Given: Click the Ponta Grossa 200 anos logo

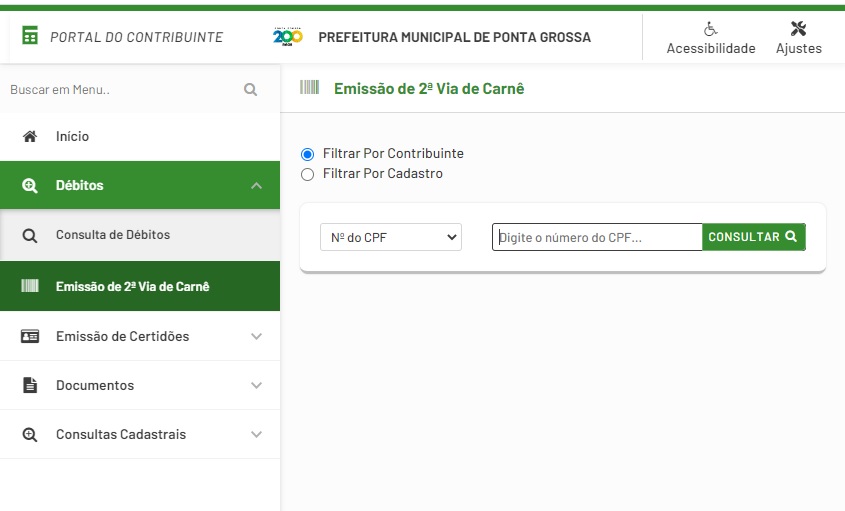Looking at the screenshot, I should (x=288, y=36).
